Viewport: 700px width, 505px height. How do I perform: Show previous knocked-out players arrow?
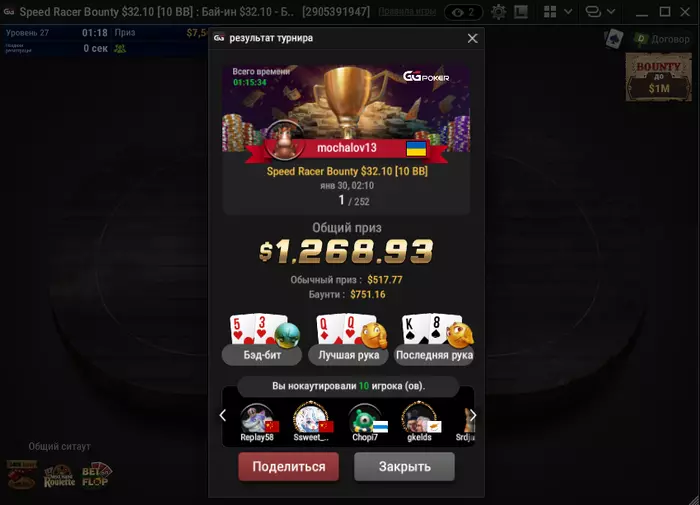(223, 415)
